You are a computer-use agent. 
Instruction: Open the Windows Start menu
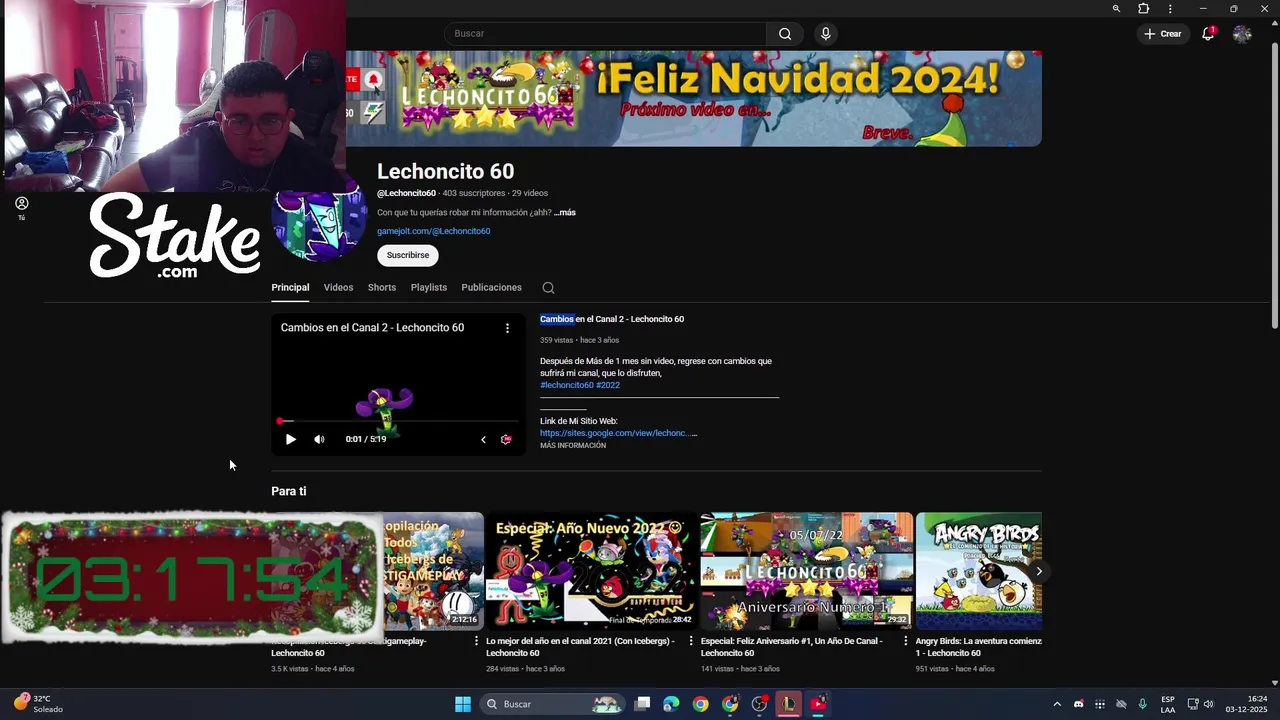(x=463, y=704)
